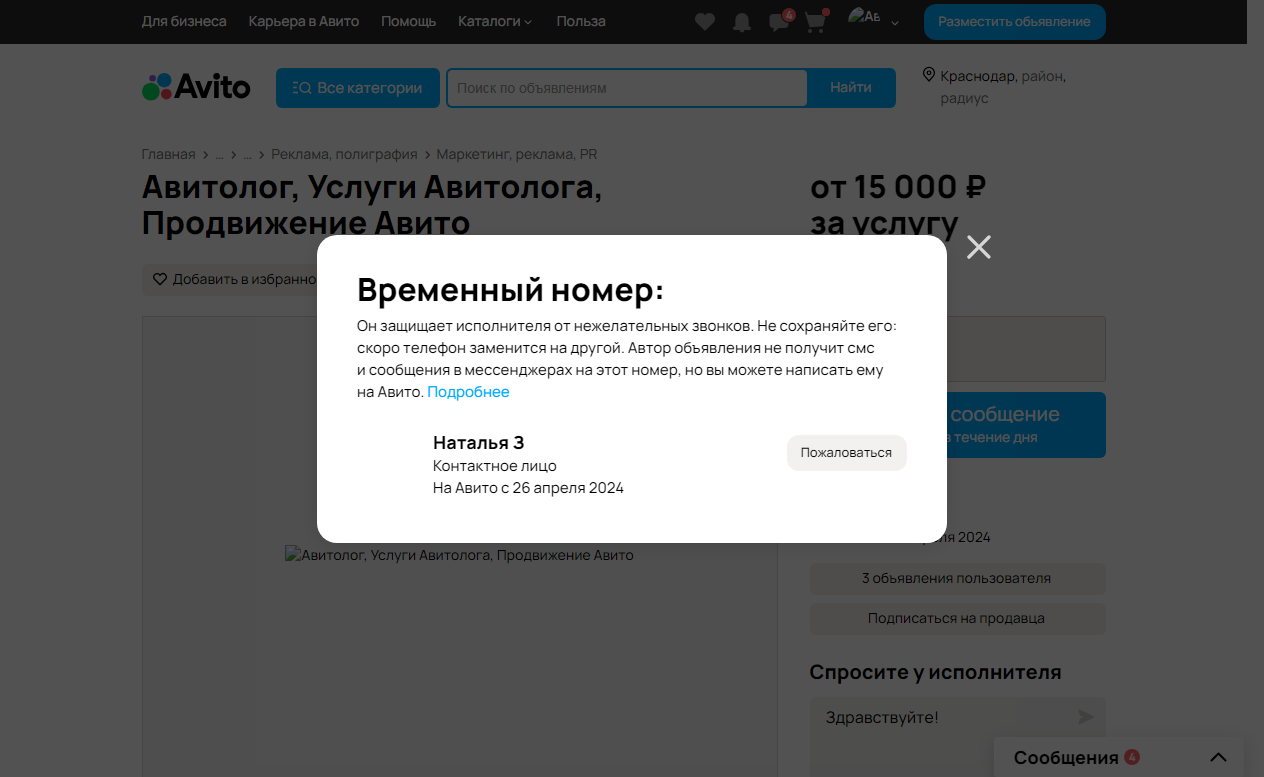Viewport: 1264px width, 777px height.
Task: Open the Подробнее link in popup
Action: 468,392
